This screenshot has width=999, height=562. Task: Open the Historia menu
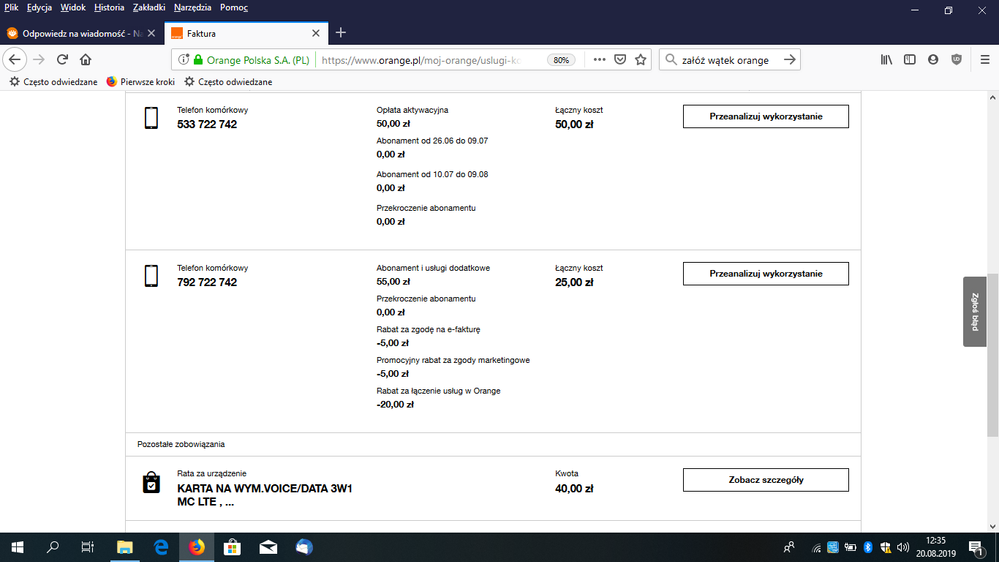tap(109, 8)
